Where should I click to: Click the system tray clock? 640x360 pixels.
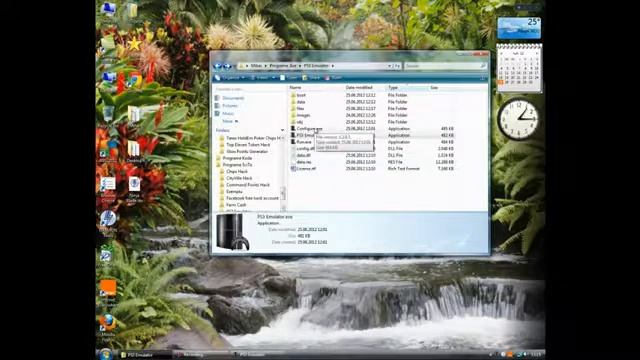click(536, 355)
